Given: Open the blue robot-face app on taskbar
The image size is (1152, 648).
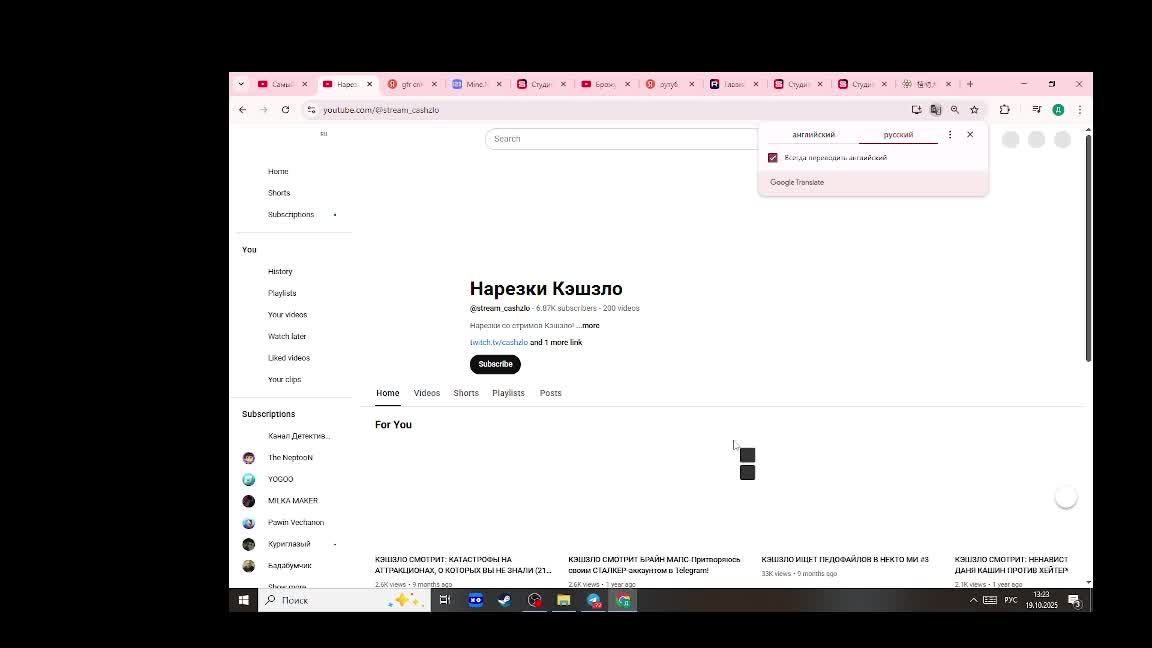Looking at the screenshot, I should [x=475, y=600].
